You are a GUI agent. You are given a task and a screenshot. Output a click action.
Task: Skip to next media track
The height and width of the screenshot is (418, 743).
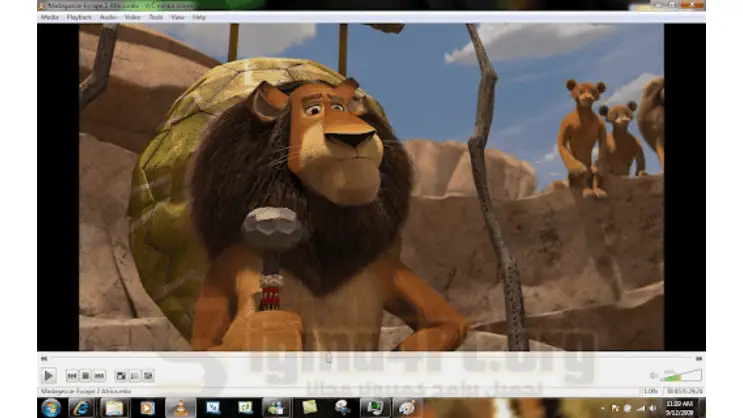(x=99, y=376)
